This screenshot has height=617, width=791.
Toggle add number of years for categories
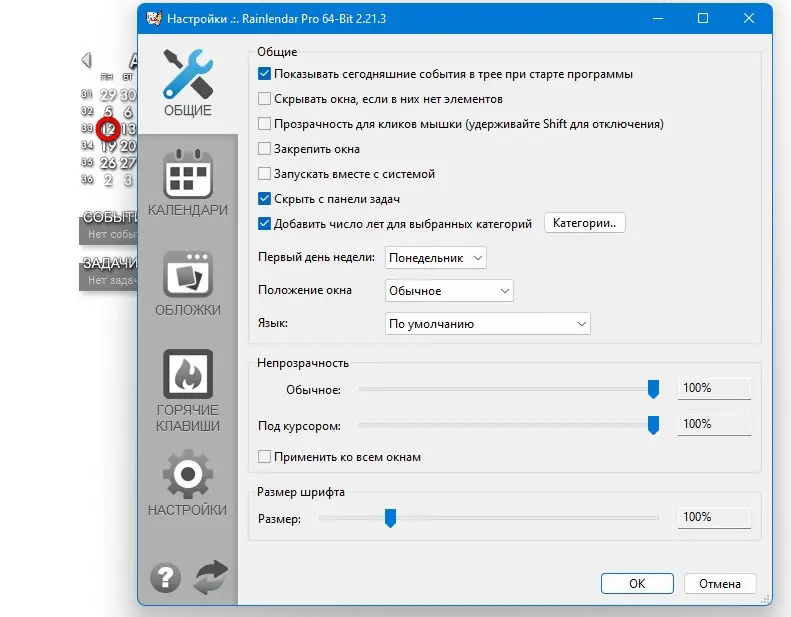[x=264, y=223]
